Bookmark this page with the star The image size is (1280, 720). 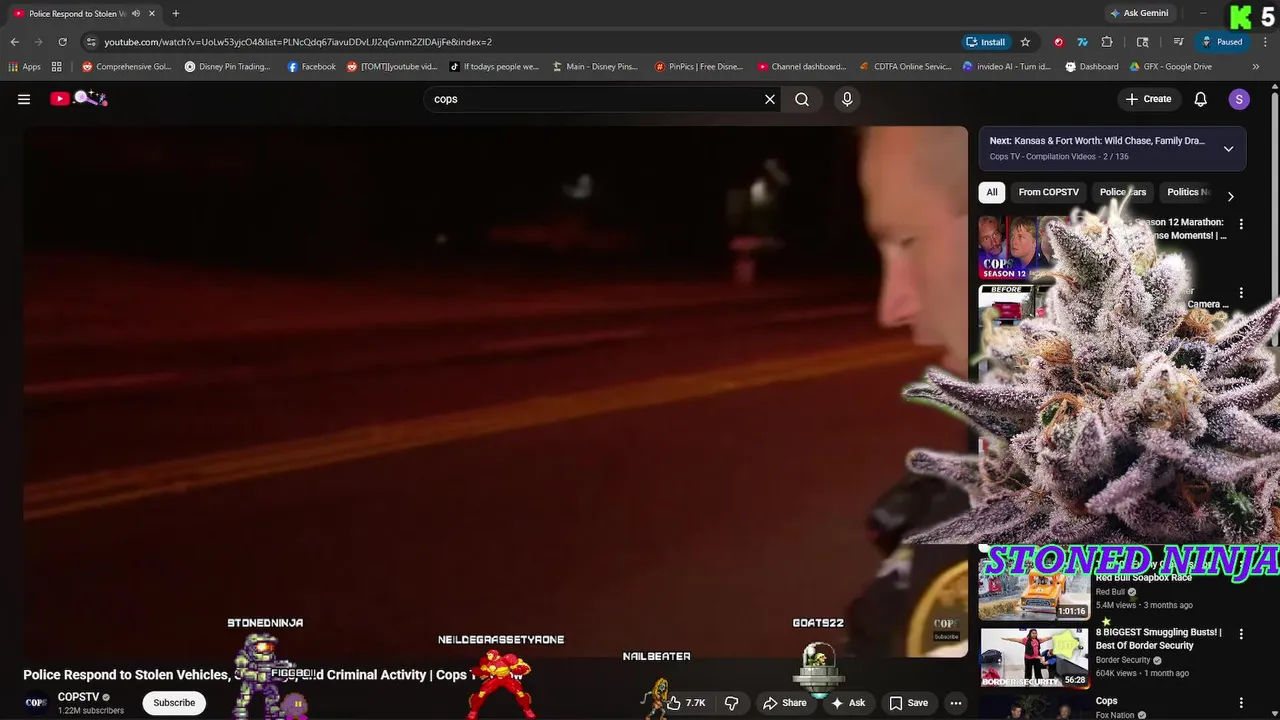(1025, 42)
